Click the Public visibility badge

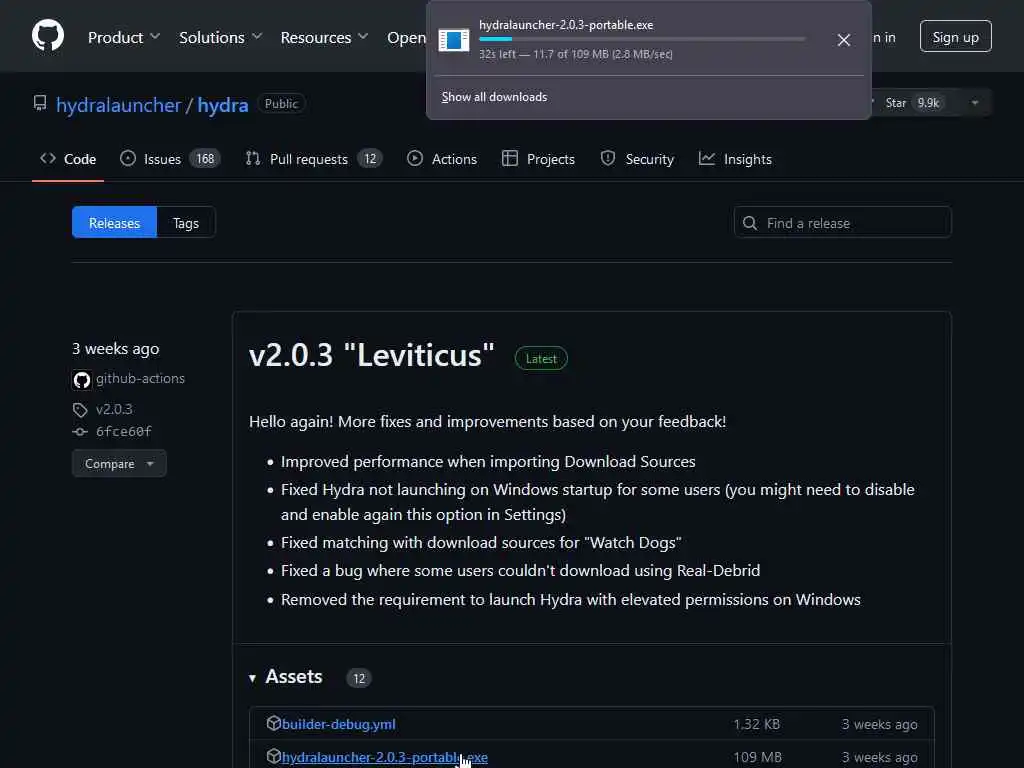[281, 104]
